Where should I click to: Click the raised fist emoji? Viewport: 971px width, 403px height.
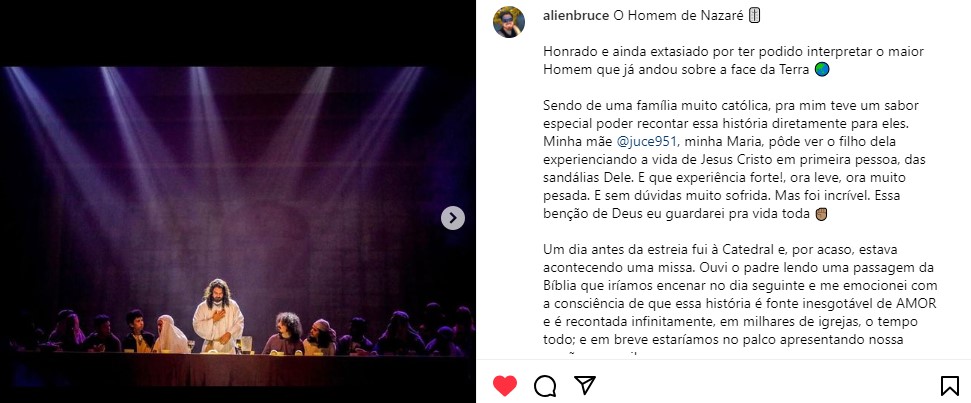point(822,214)
